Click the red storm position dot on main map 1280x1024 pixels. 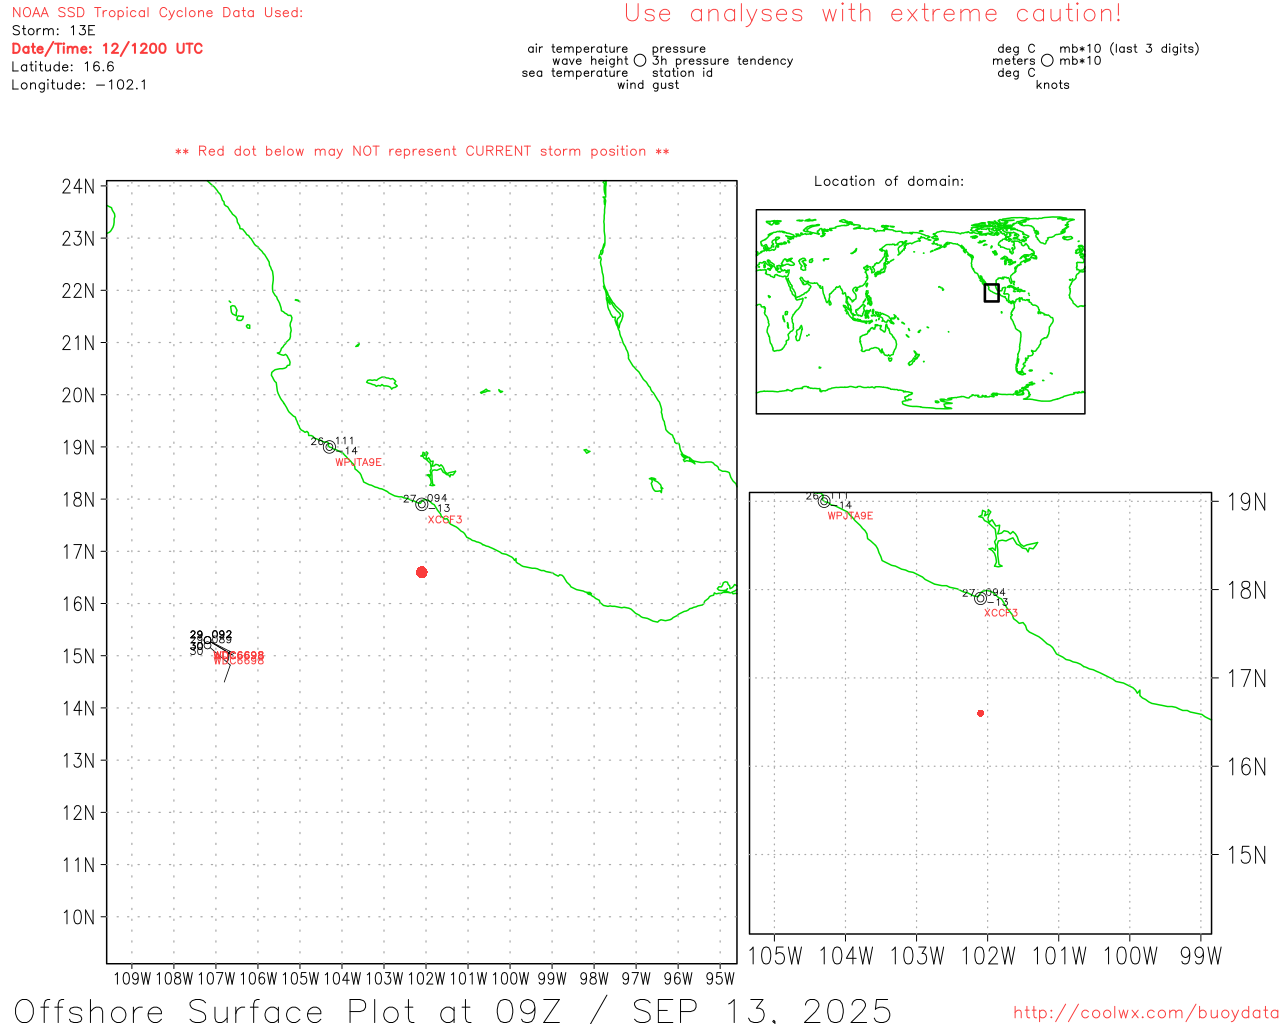pos(421,572)
